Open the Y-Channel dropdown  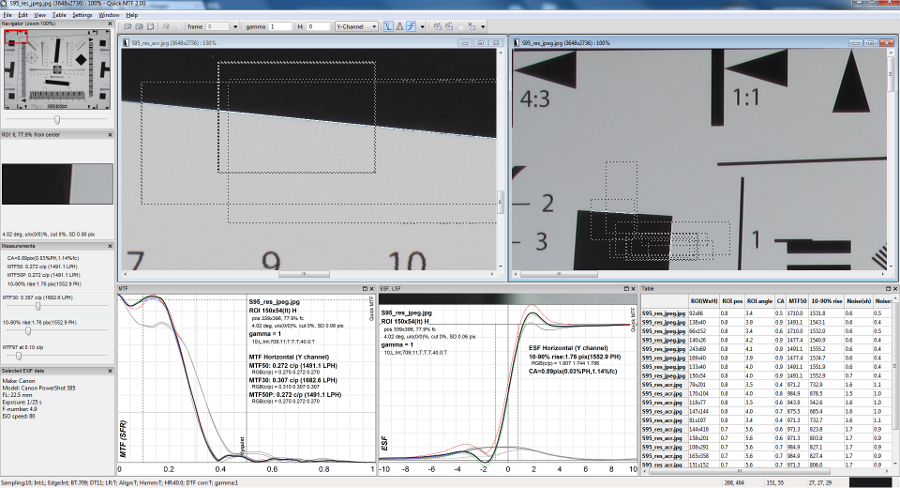[x=356, y=27]
